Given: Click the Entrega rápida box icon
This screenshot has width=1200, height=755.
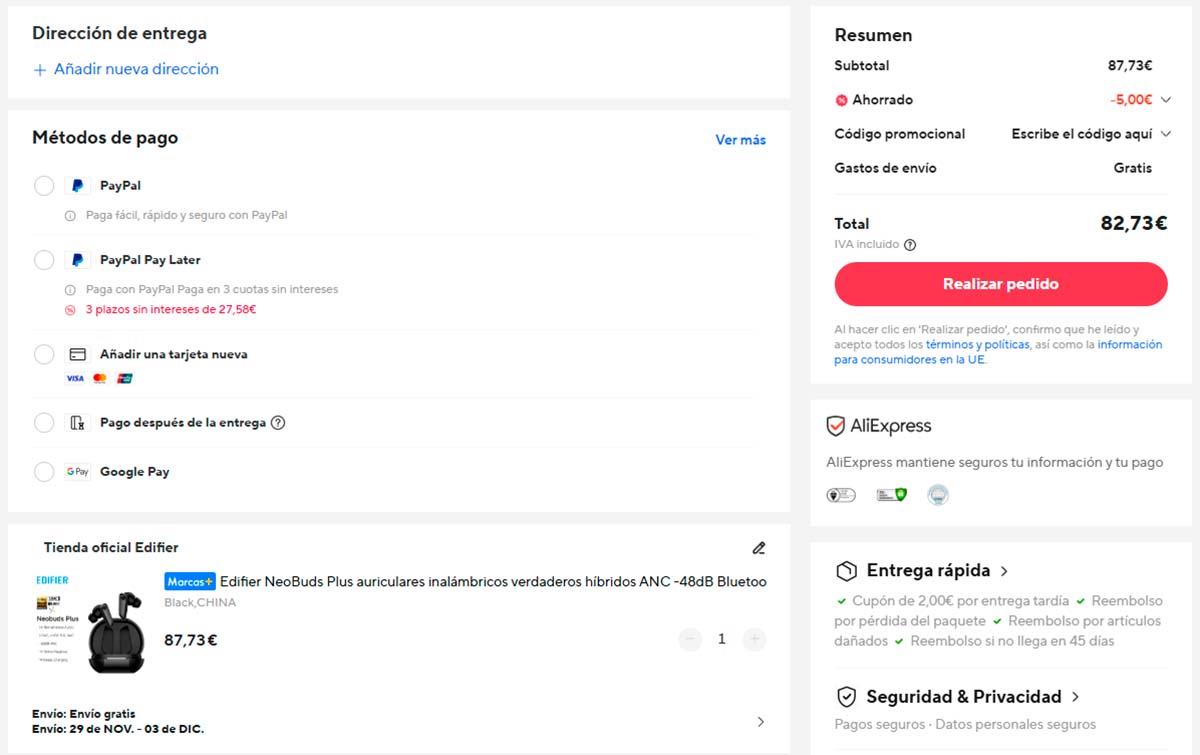Looking at the screenshot, I should [846, 571].
